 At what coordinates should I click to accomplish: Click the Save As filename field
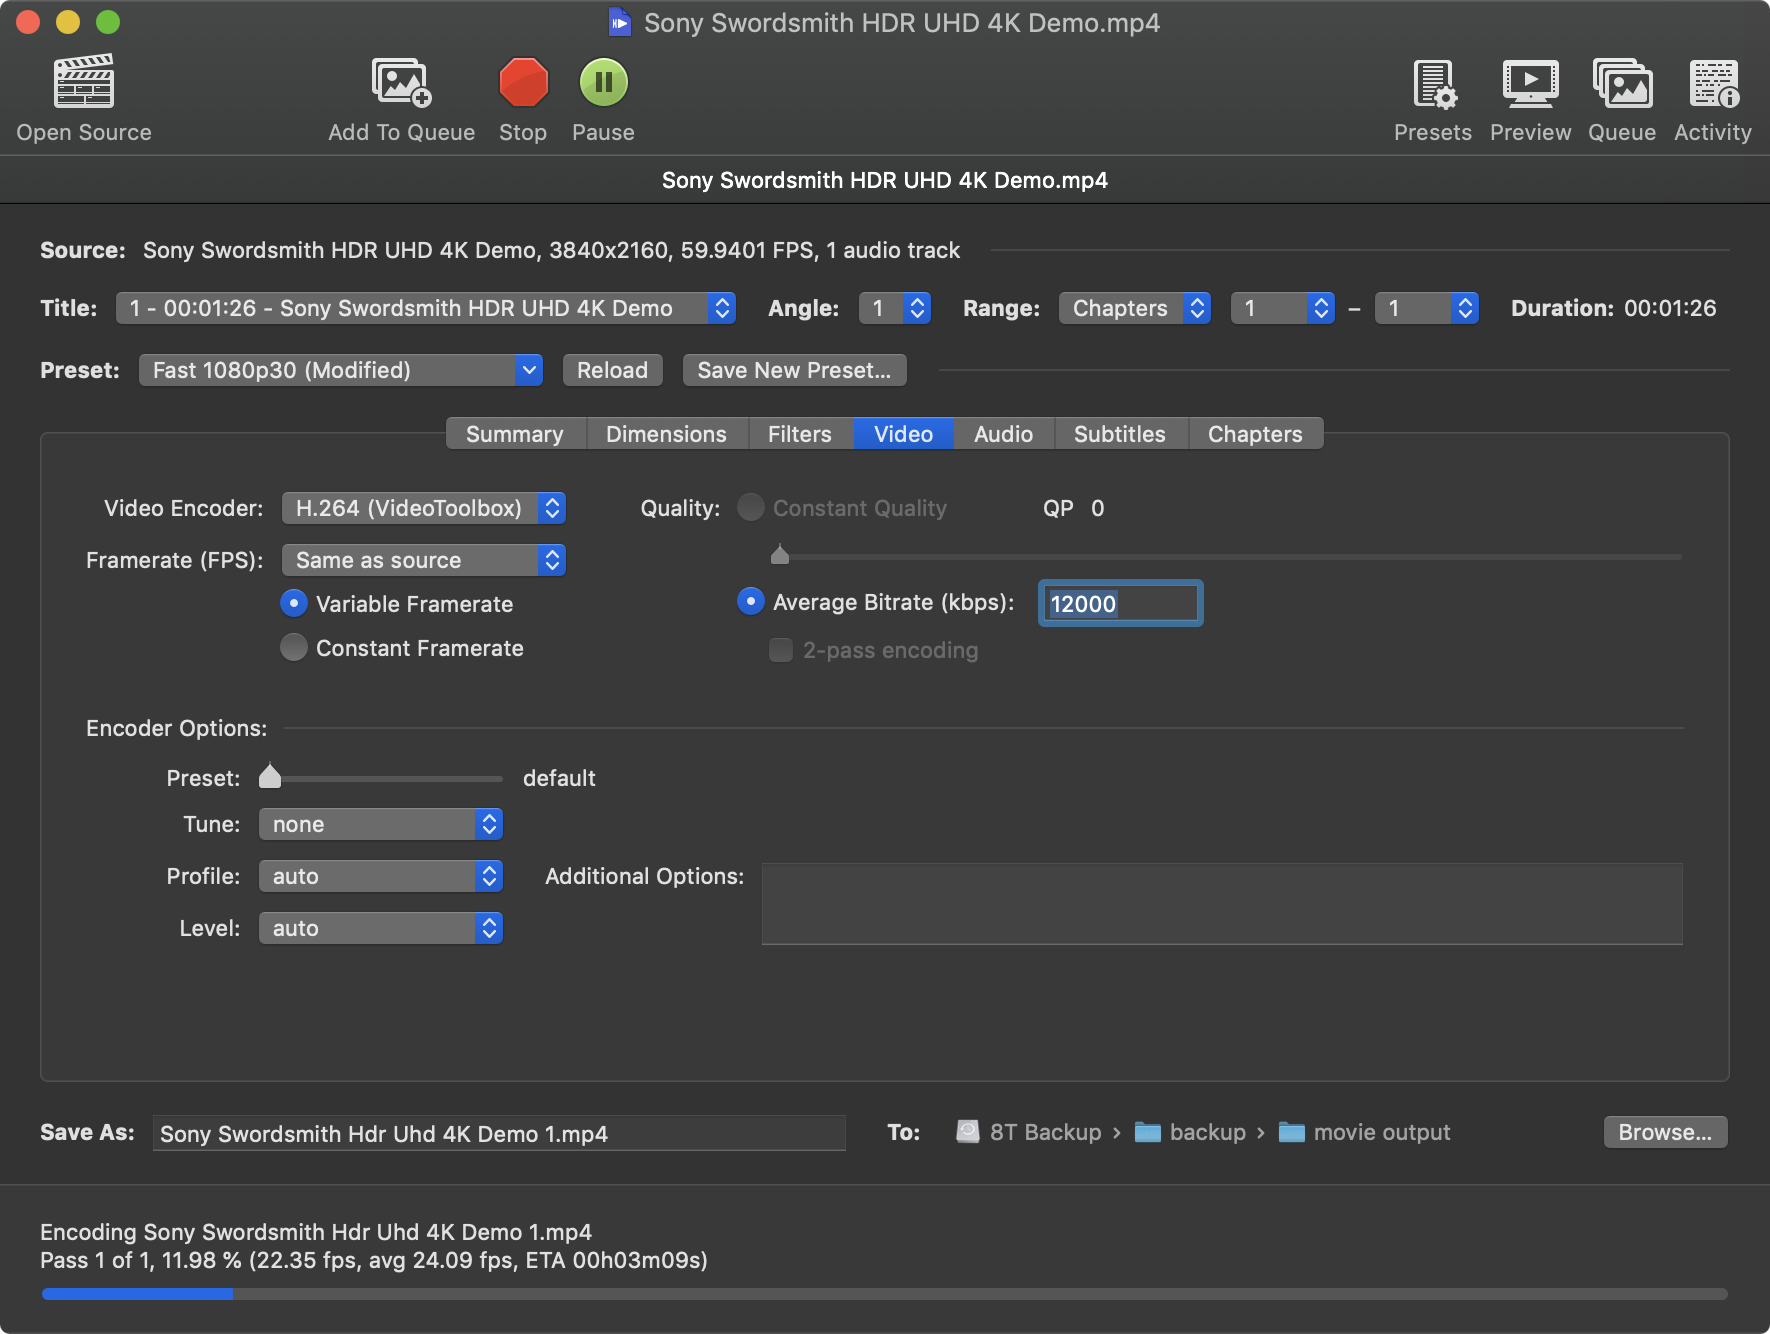click(x=499, y=1133)
